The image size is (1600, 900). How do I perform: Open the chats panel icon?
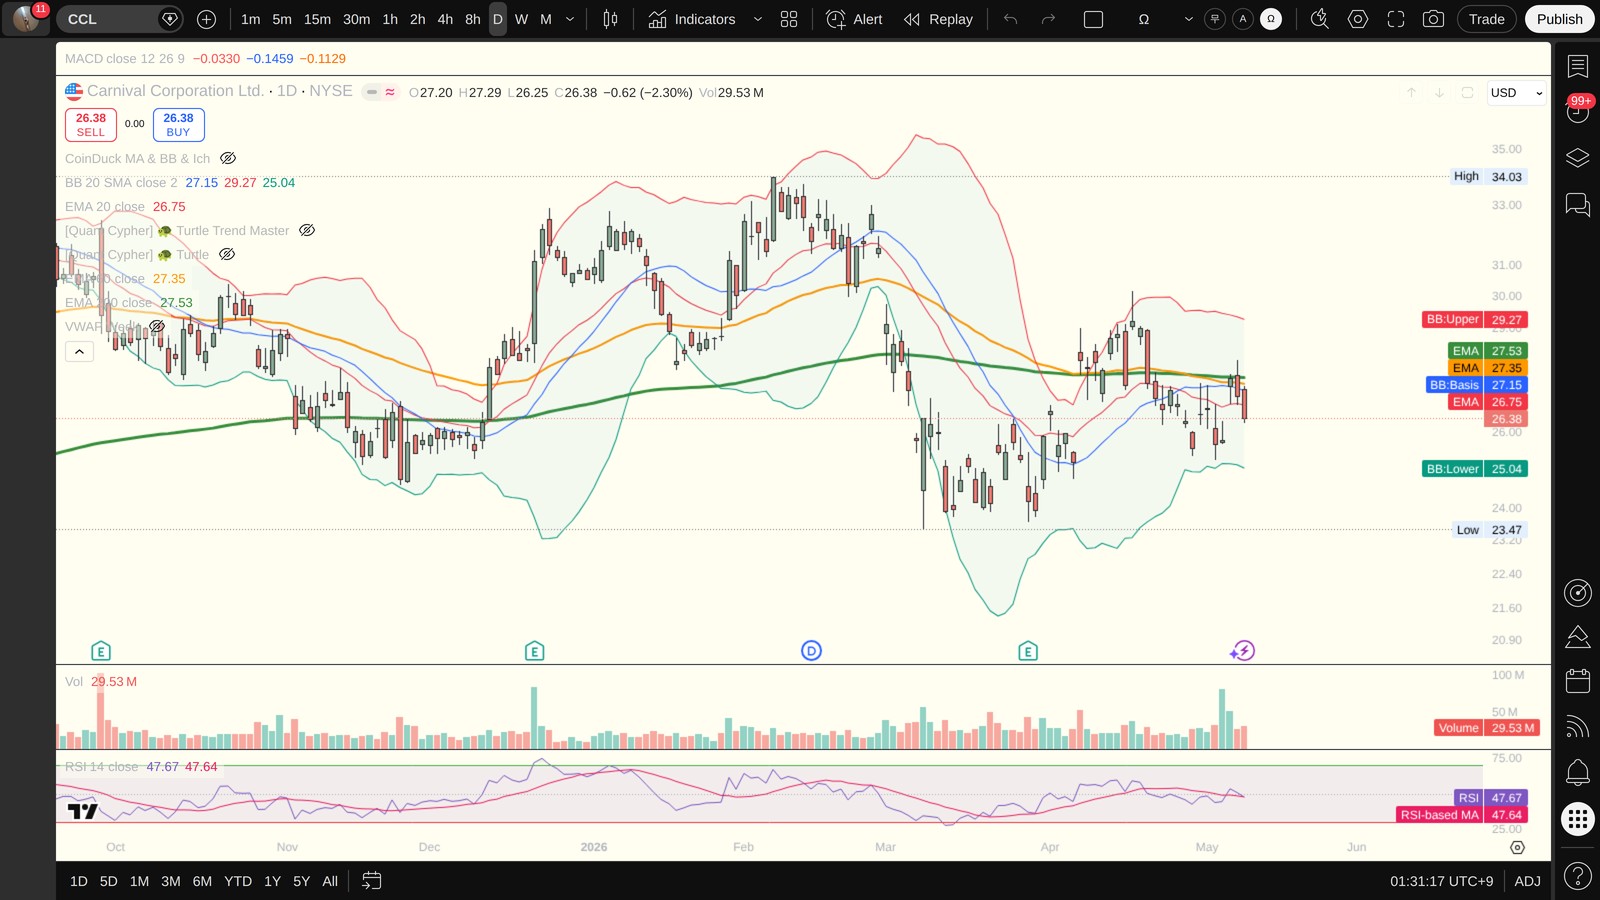(1578, 205)
